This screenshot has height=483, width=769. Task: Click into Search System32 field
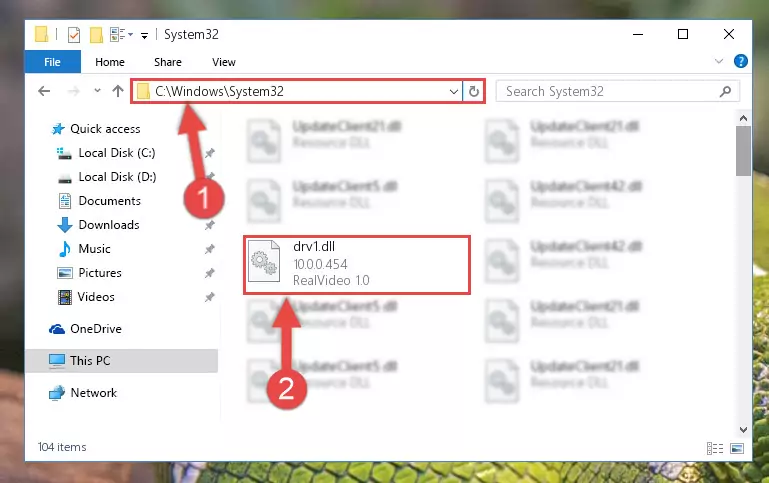pos(611,91)
